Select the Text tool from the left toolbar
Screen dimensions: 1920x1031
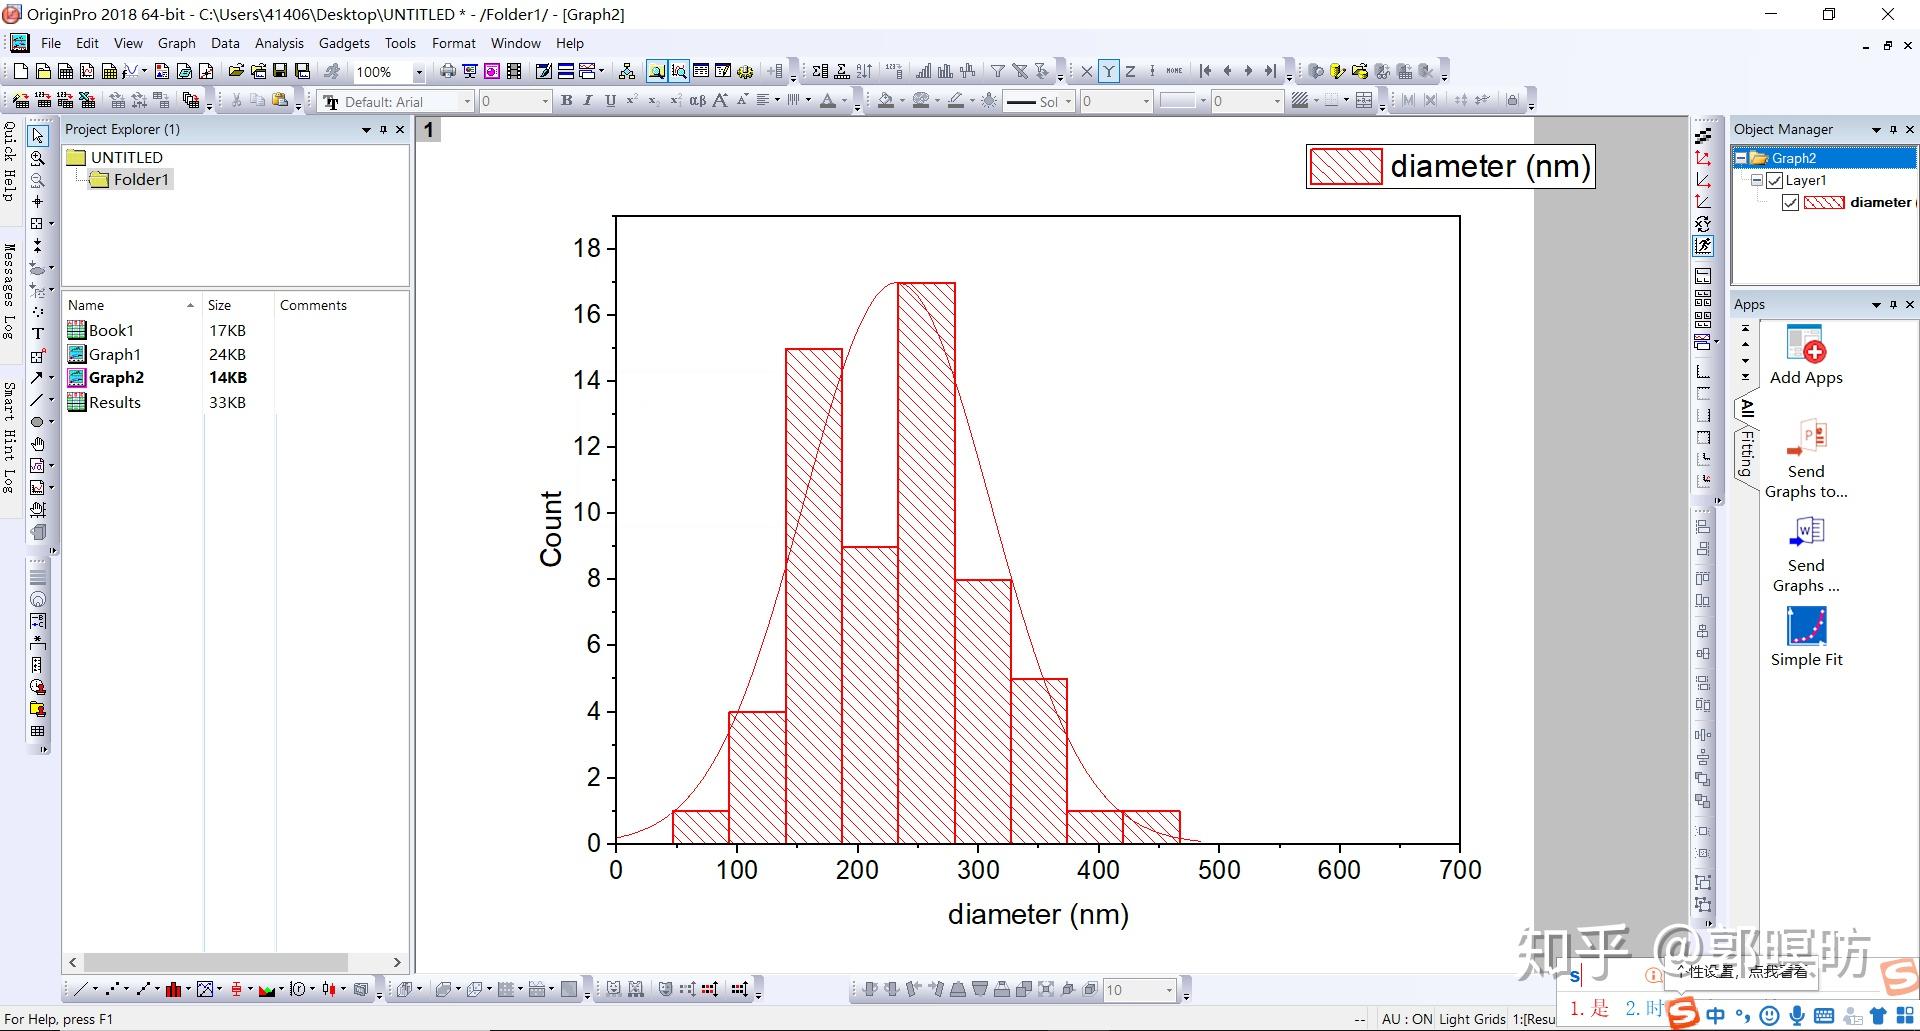(x=38, y=333)
